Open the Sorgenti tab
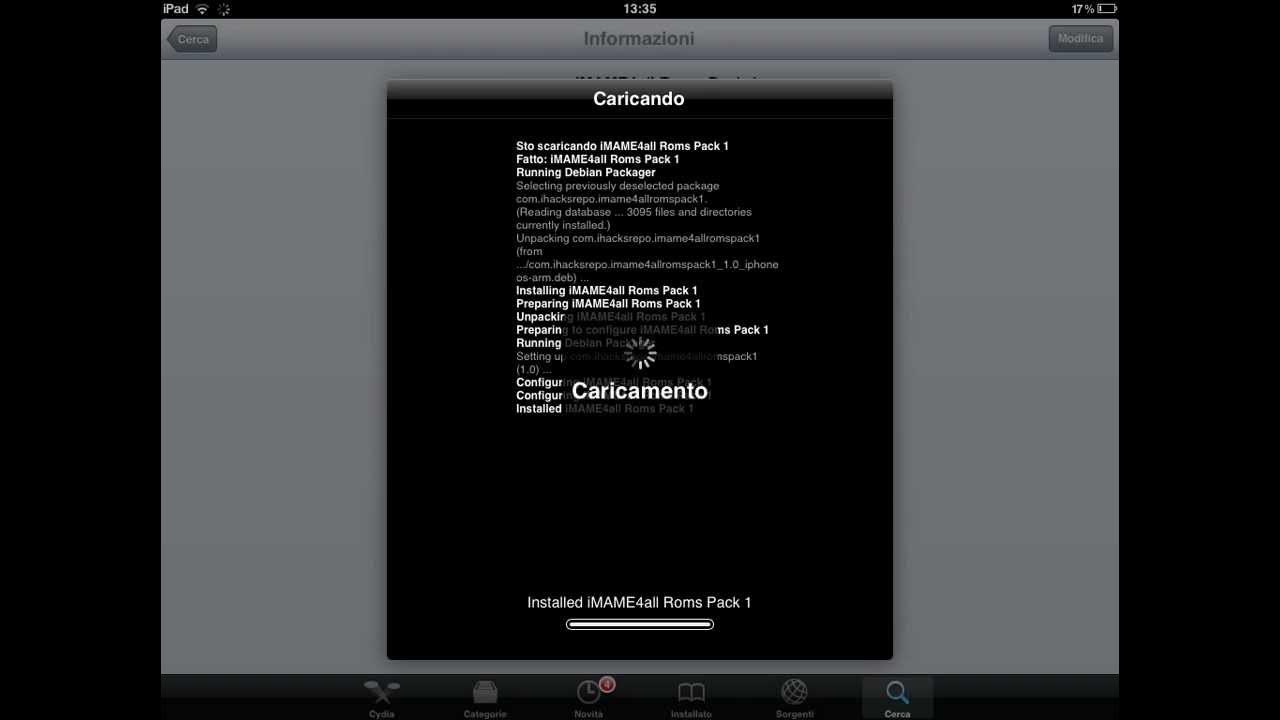 click(794, 698)
